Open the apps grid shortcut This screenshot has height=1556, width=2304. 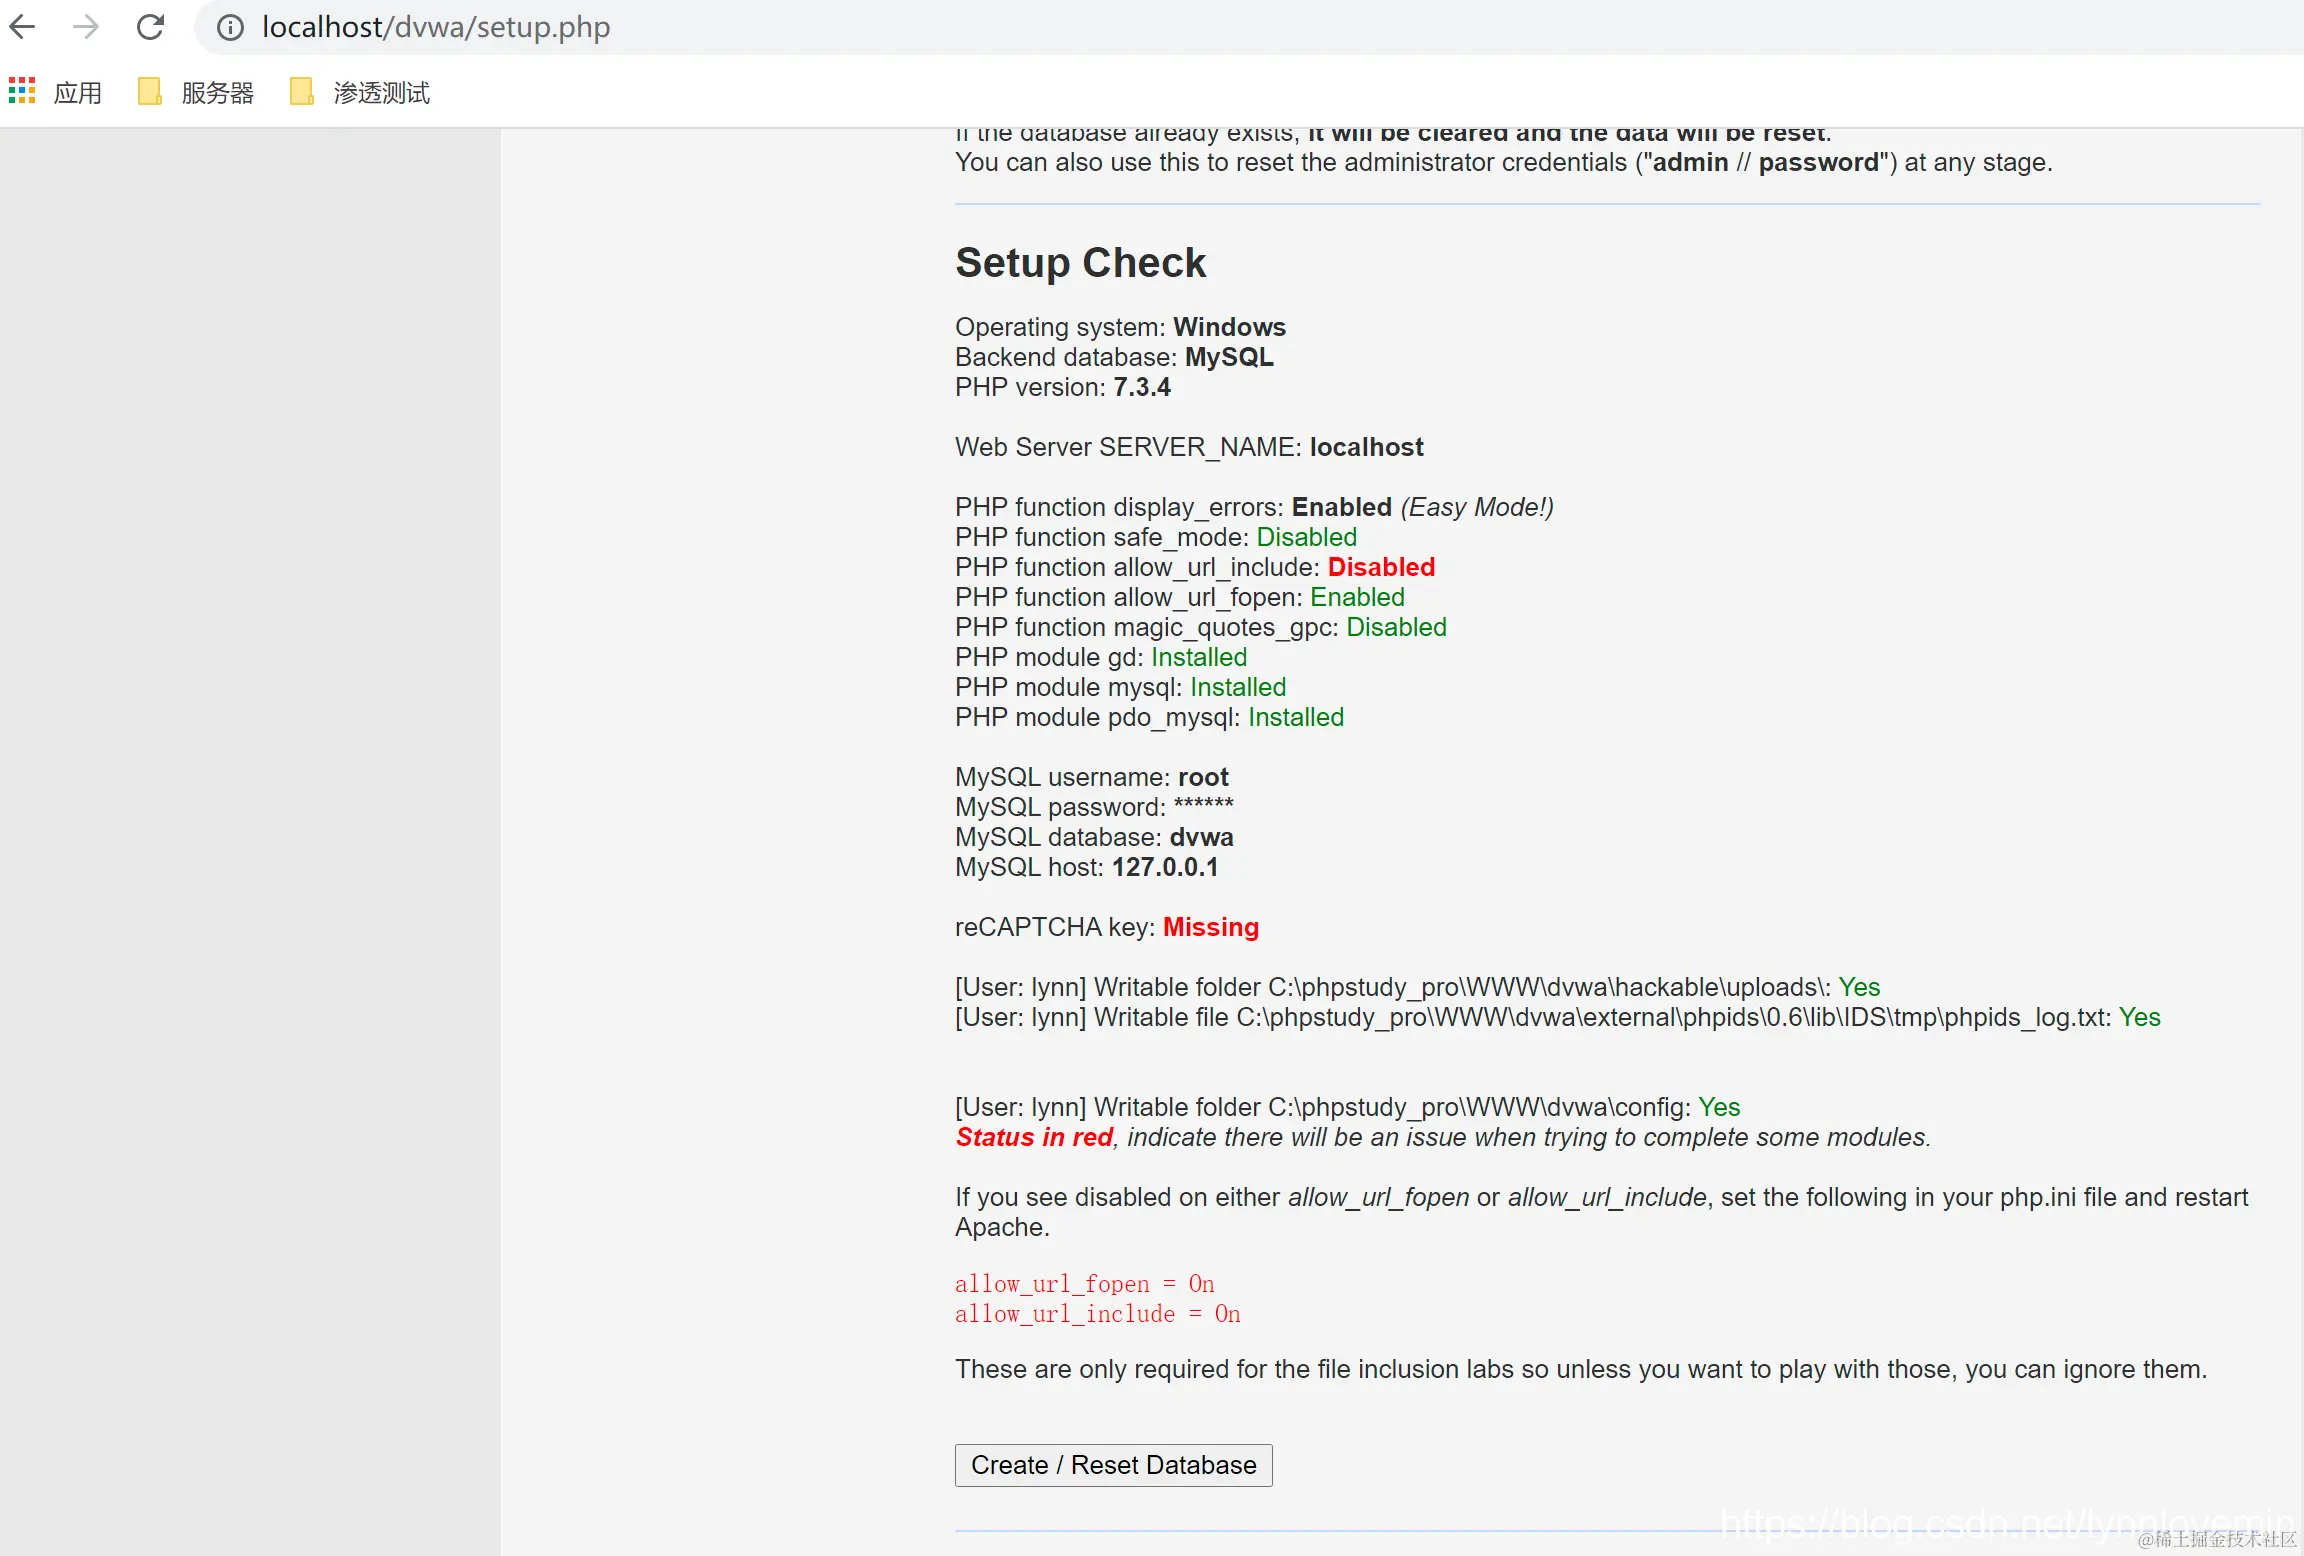(22, 92)
